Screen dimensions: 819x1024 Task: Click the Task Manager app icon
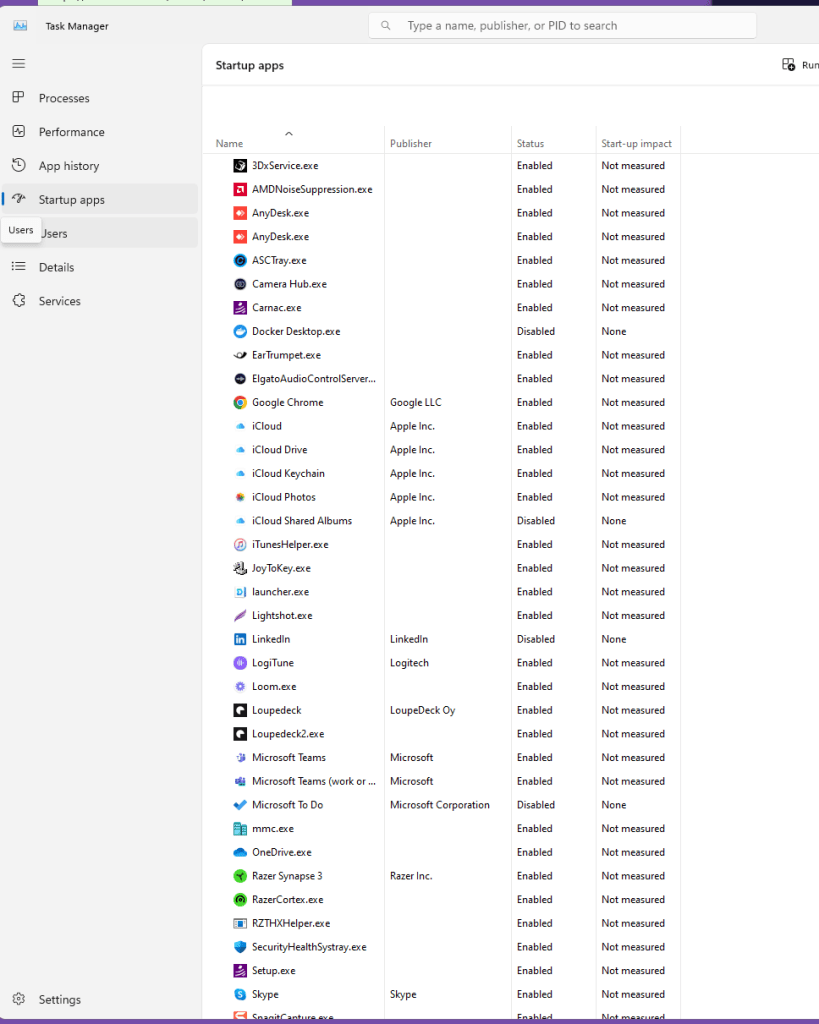click(20, 26)
